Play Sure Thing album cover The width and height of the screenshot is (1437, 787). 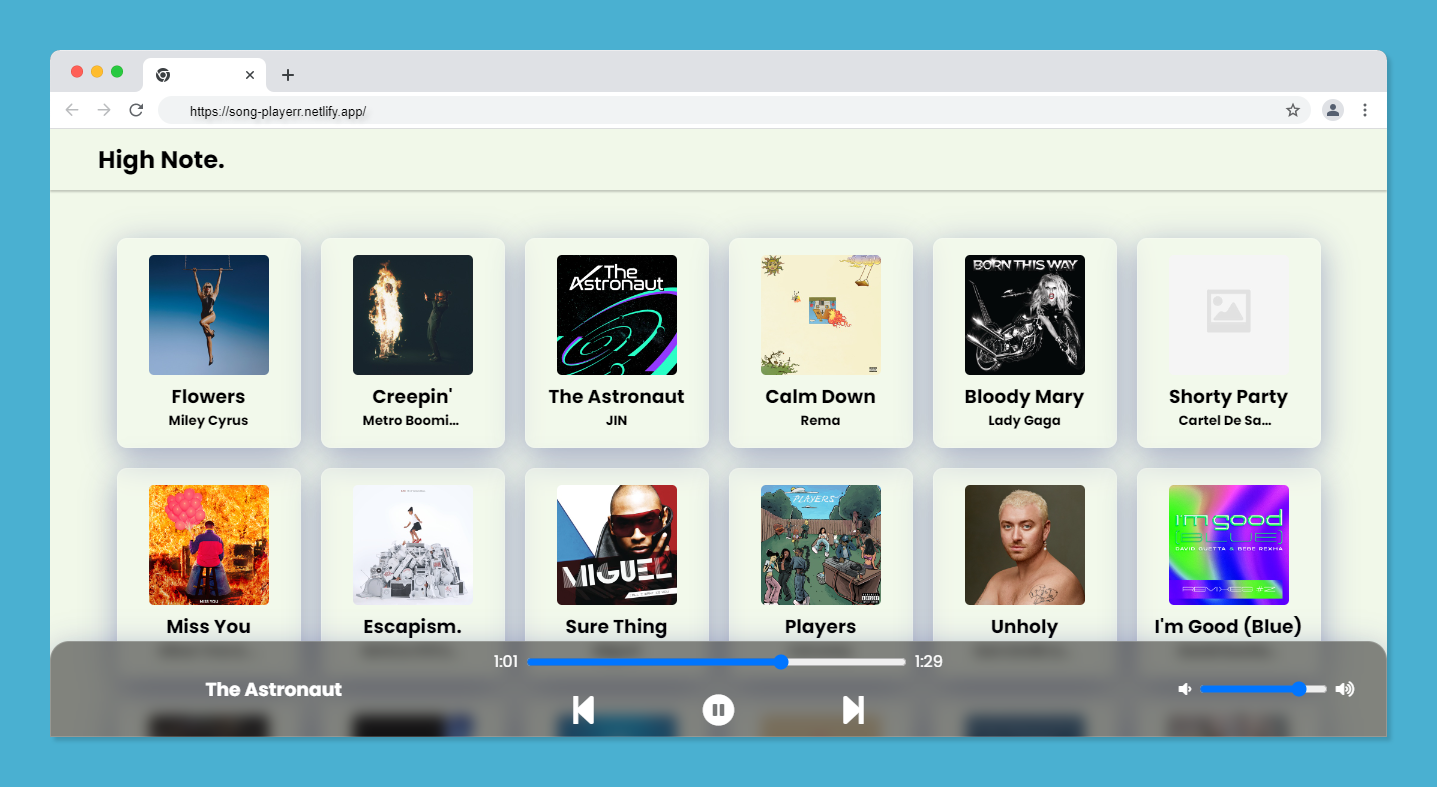pyautogui.click(x=617, y=545)
